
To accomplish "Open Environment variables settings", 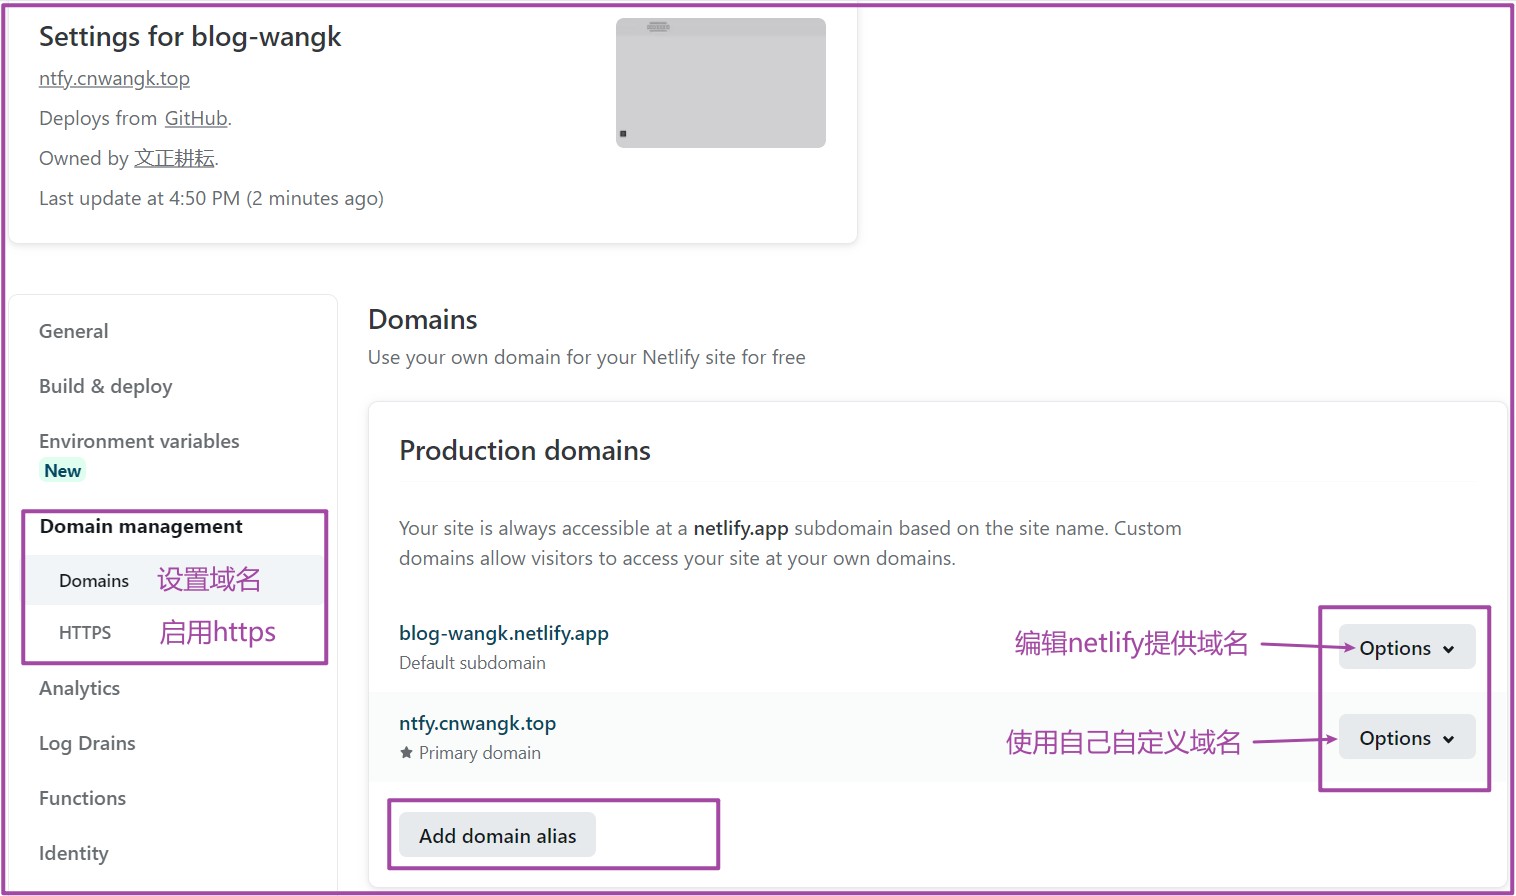I will 139,441.
